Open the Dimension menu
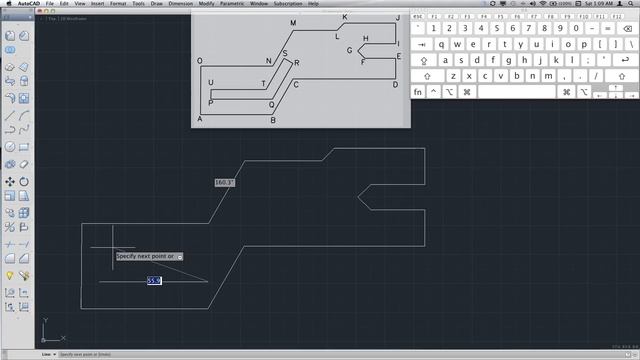Image resolution: width=640 pixels, height=360 pixels. click(x=180, y=3)
